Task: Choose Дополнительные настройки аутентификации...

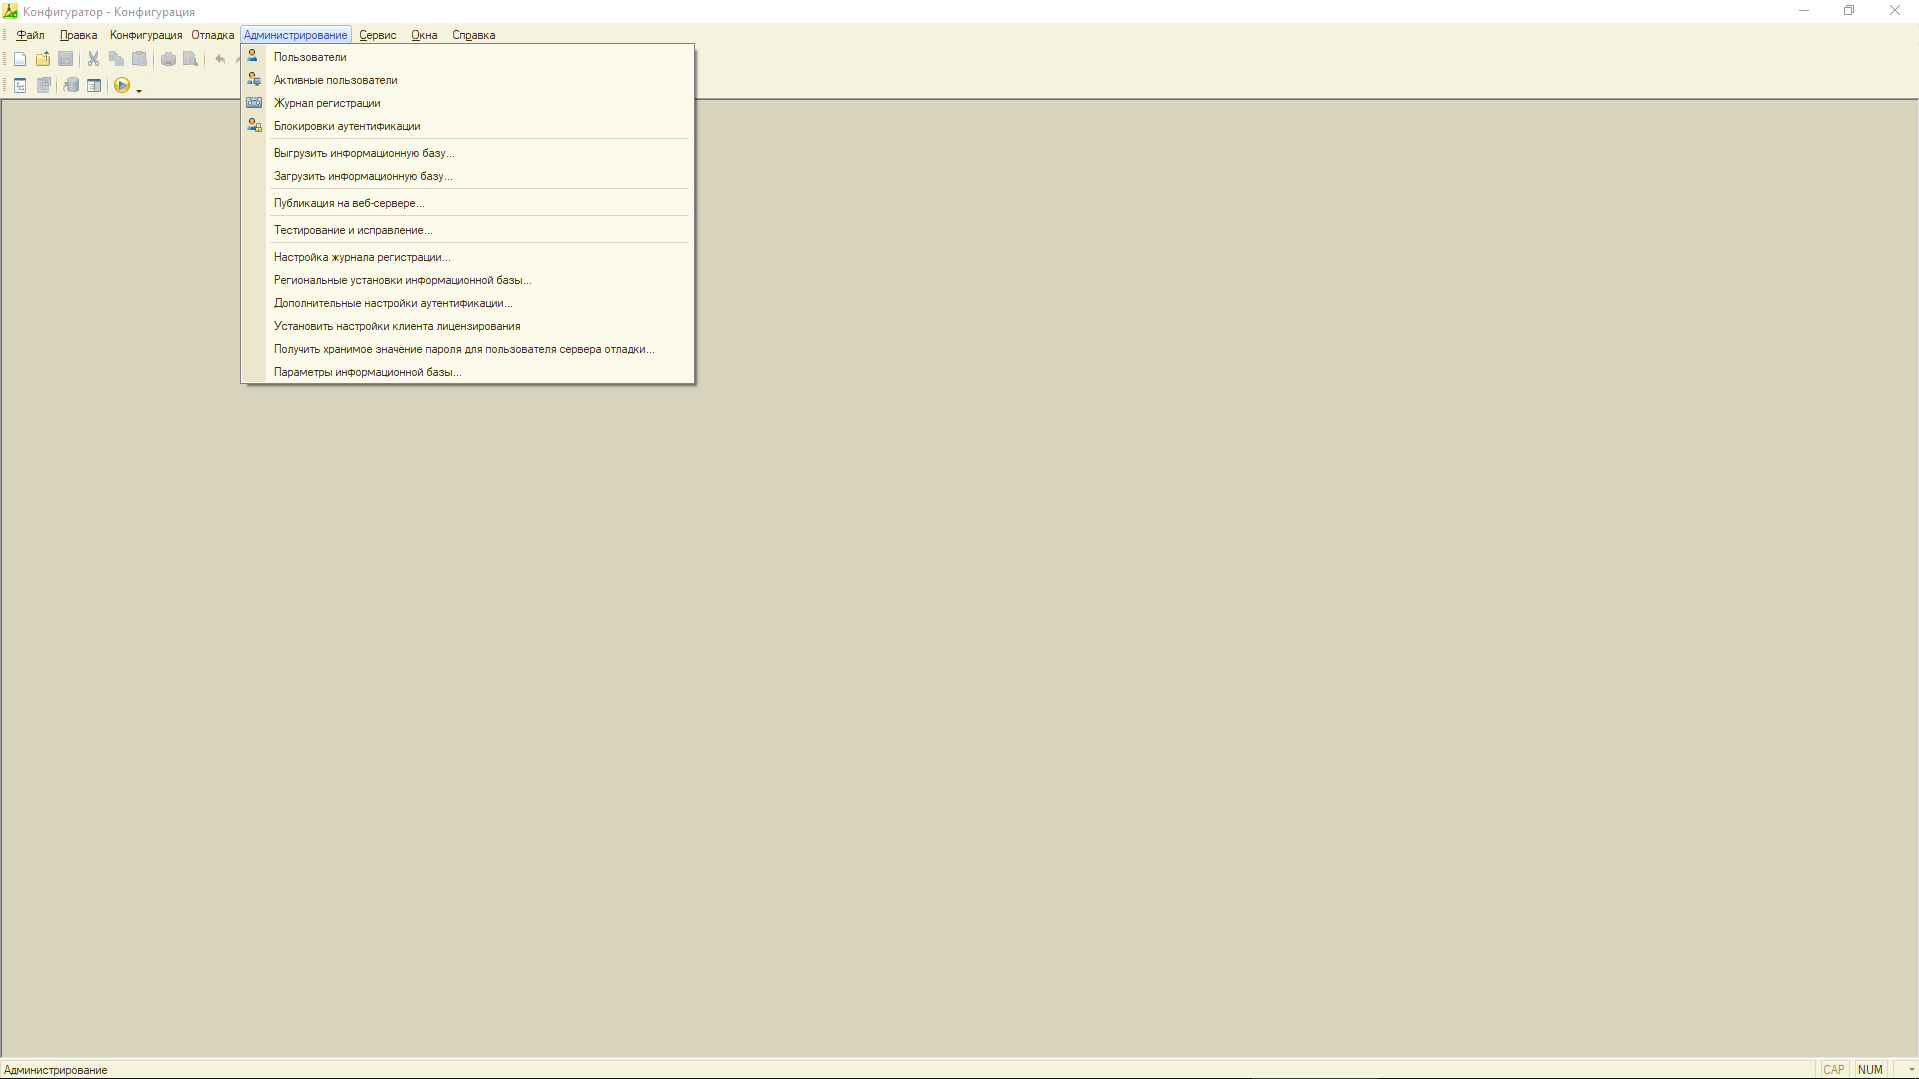Action: pyautogui.click(x=468, y=303)
